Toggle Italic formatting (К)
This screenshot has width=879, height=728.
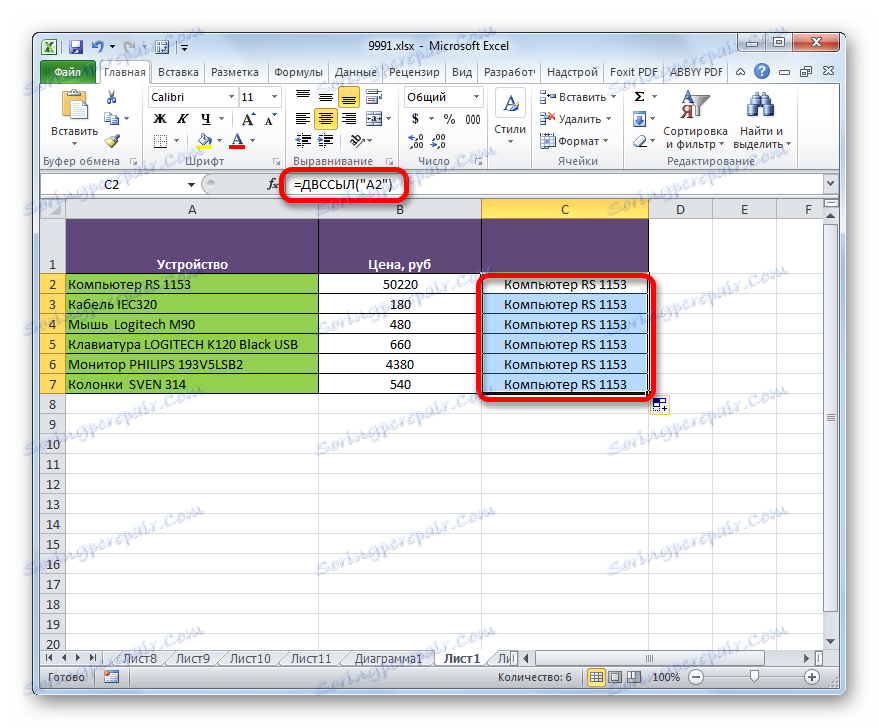(x=183, y=119)
